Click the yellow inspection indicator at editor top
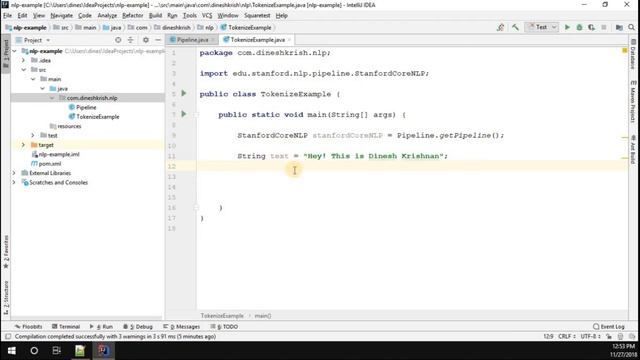The width and height of the screenshot is (640, 360). (x=624, y=51)
